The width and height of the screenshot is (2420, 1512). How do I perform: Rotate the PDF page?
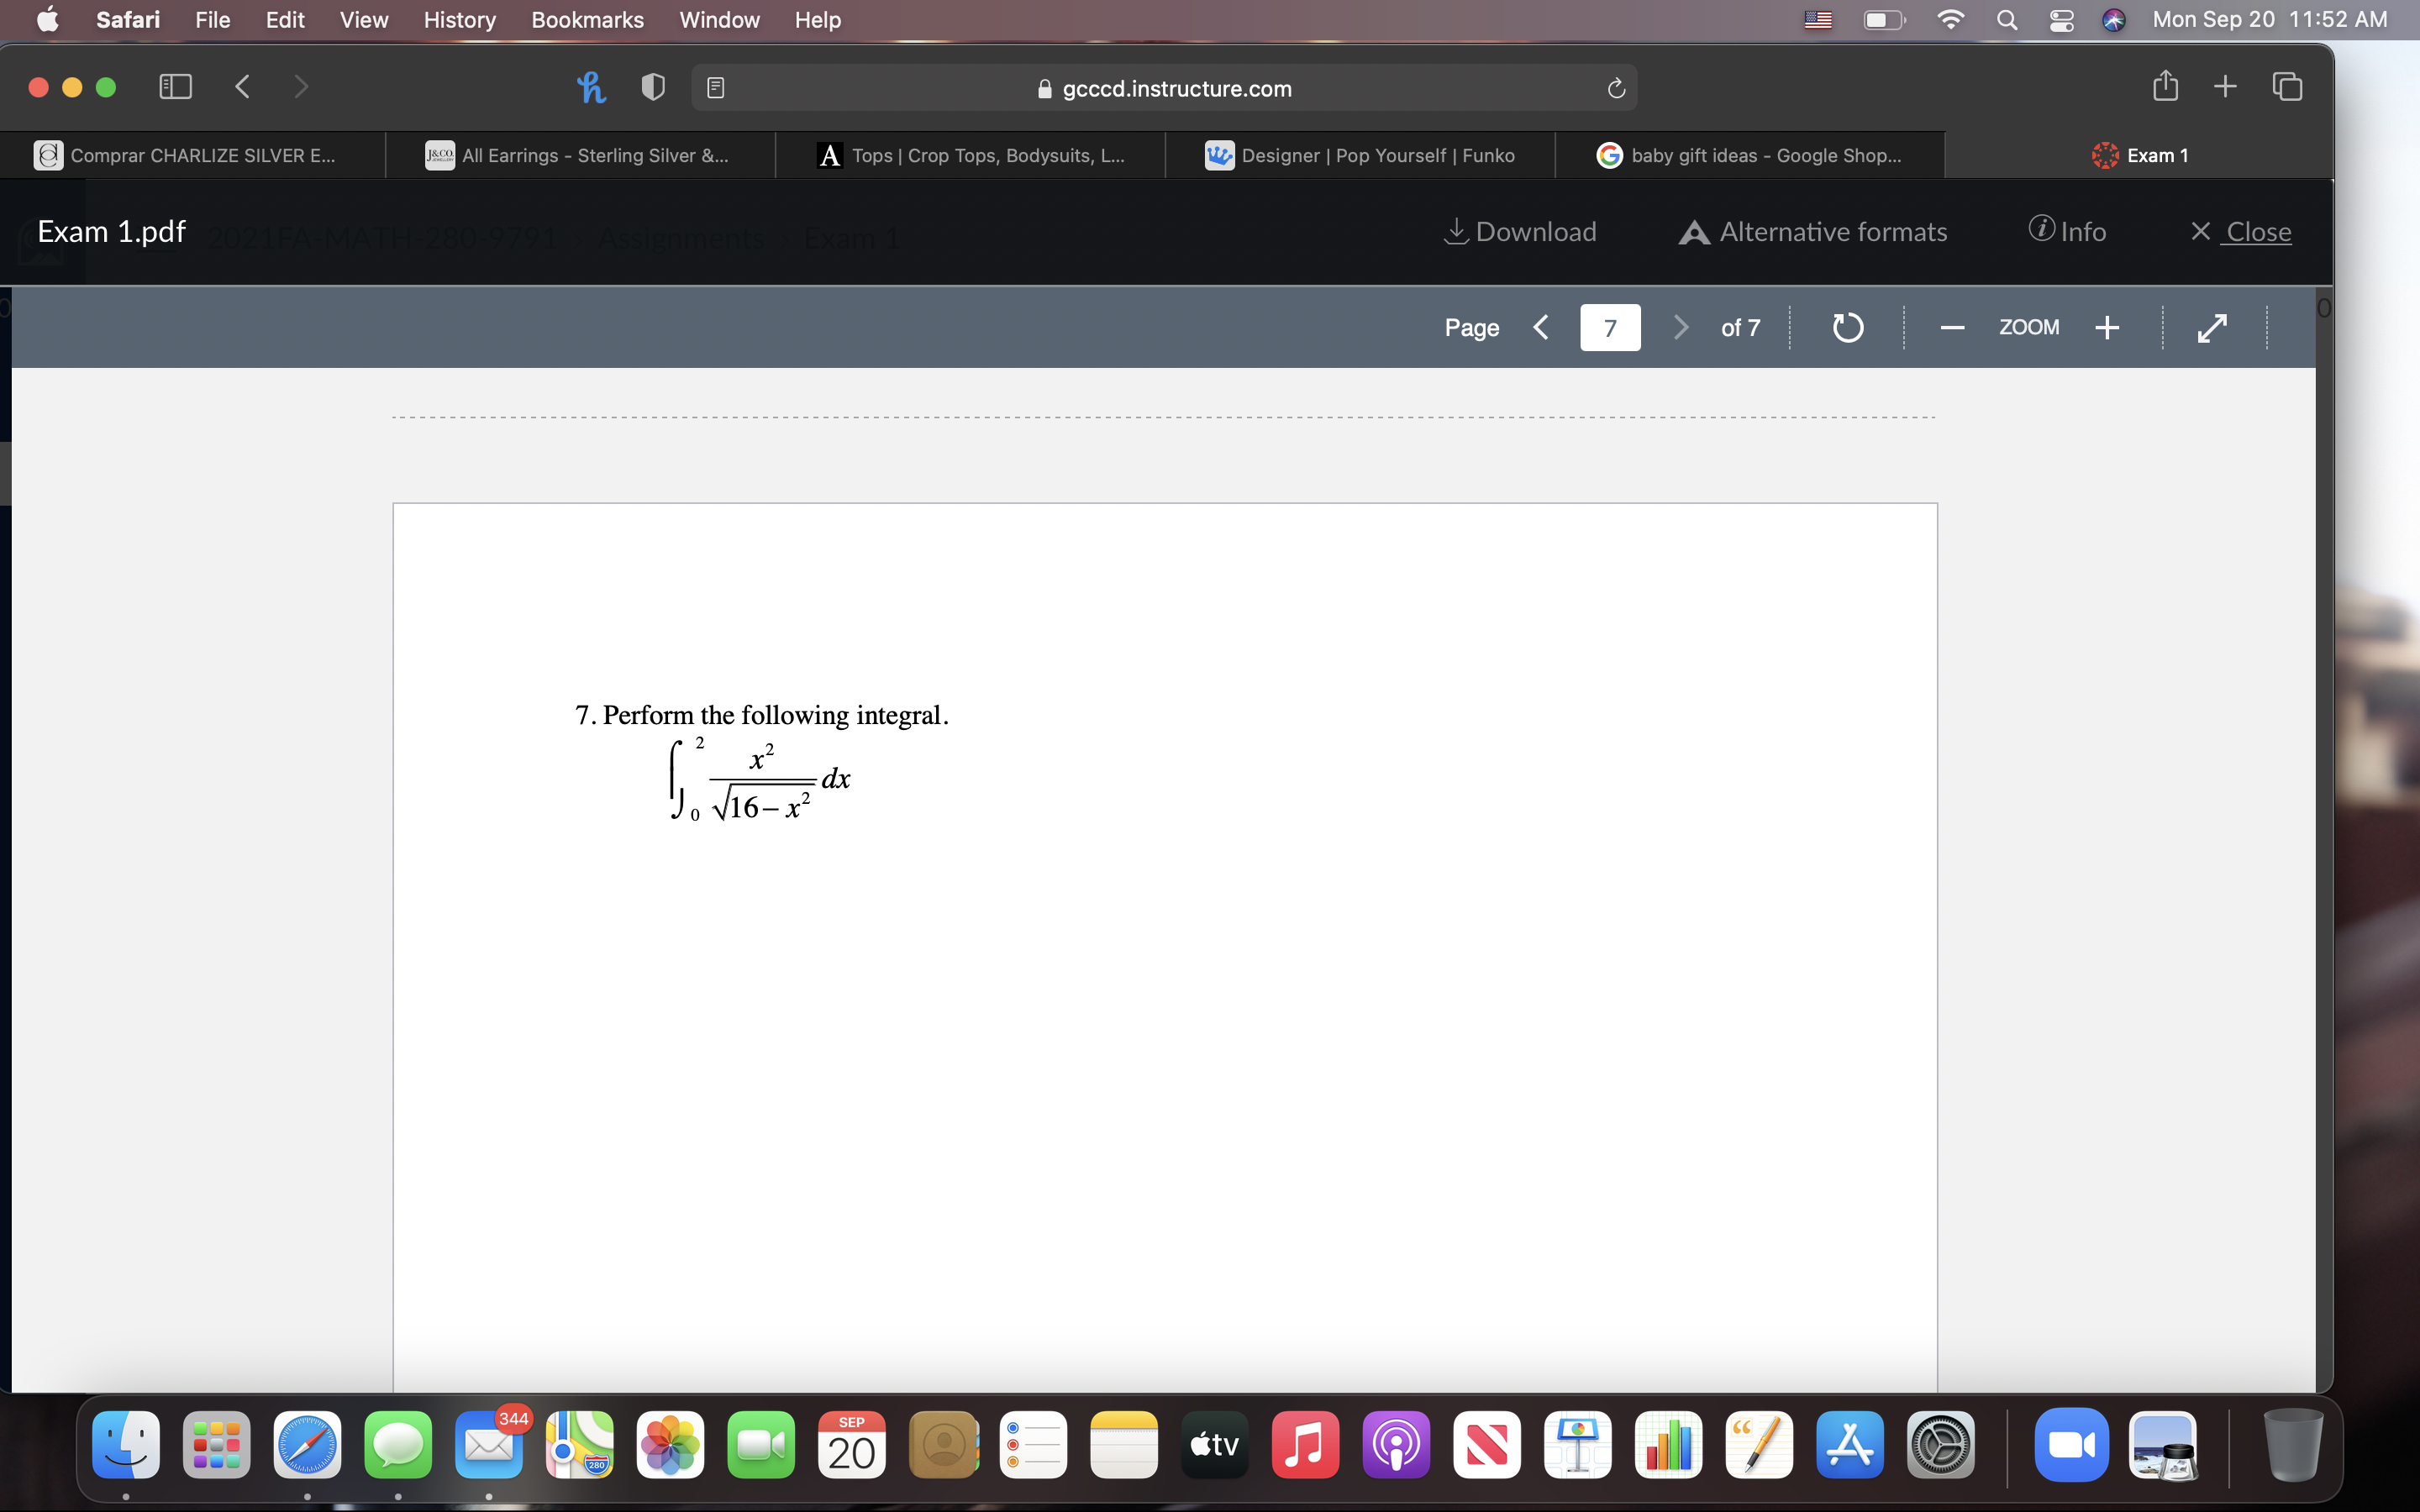pyautogui.click(x=1847, y=327)
